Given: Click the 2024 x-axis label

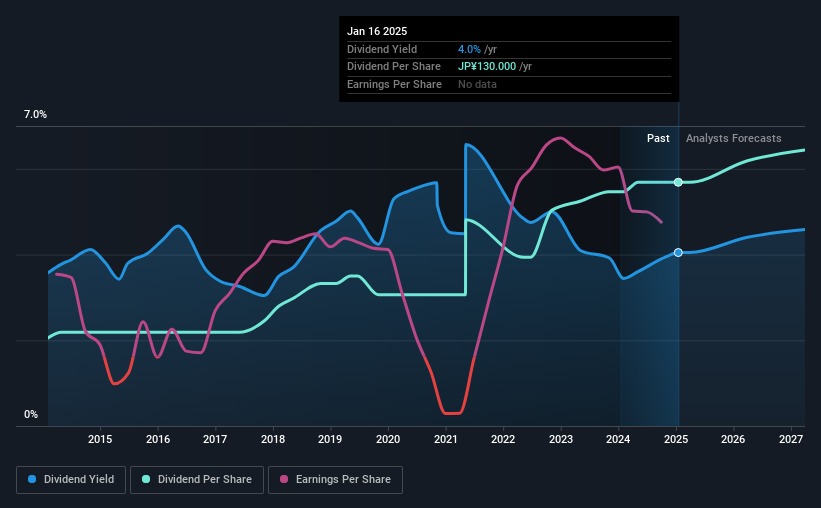Looking at the screenshot, I should [x=618, y=439].
